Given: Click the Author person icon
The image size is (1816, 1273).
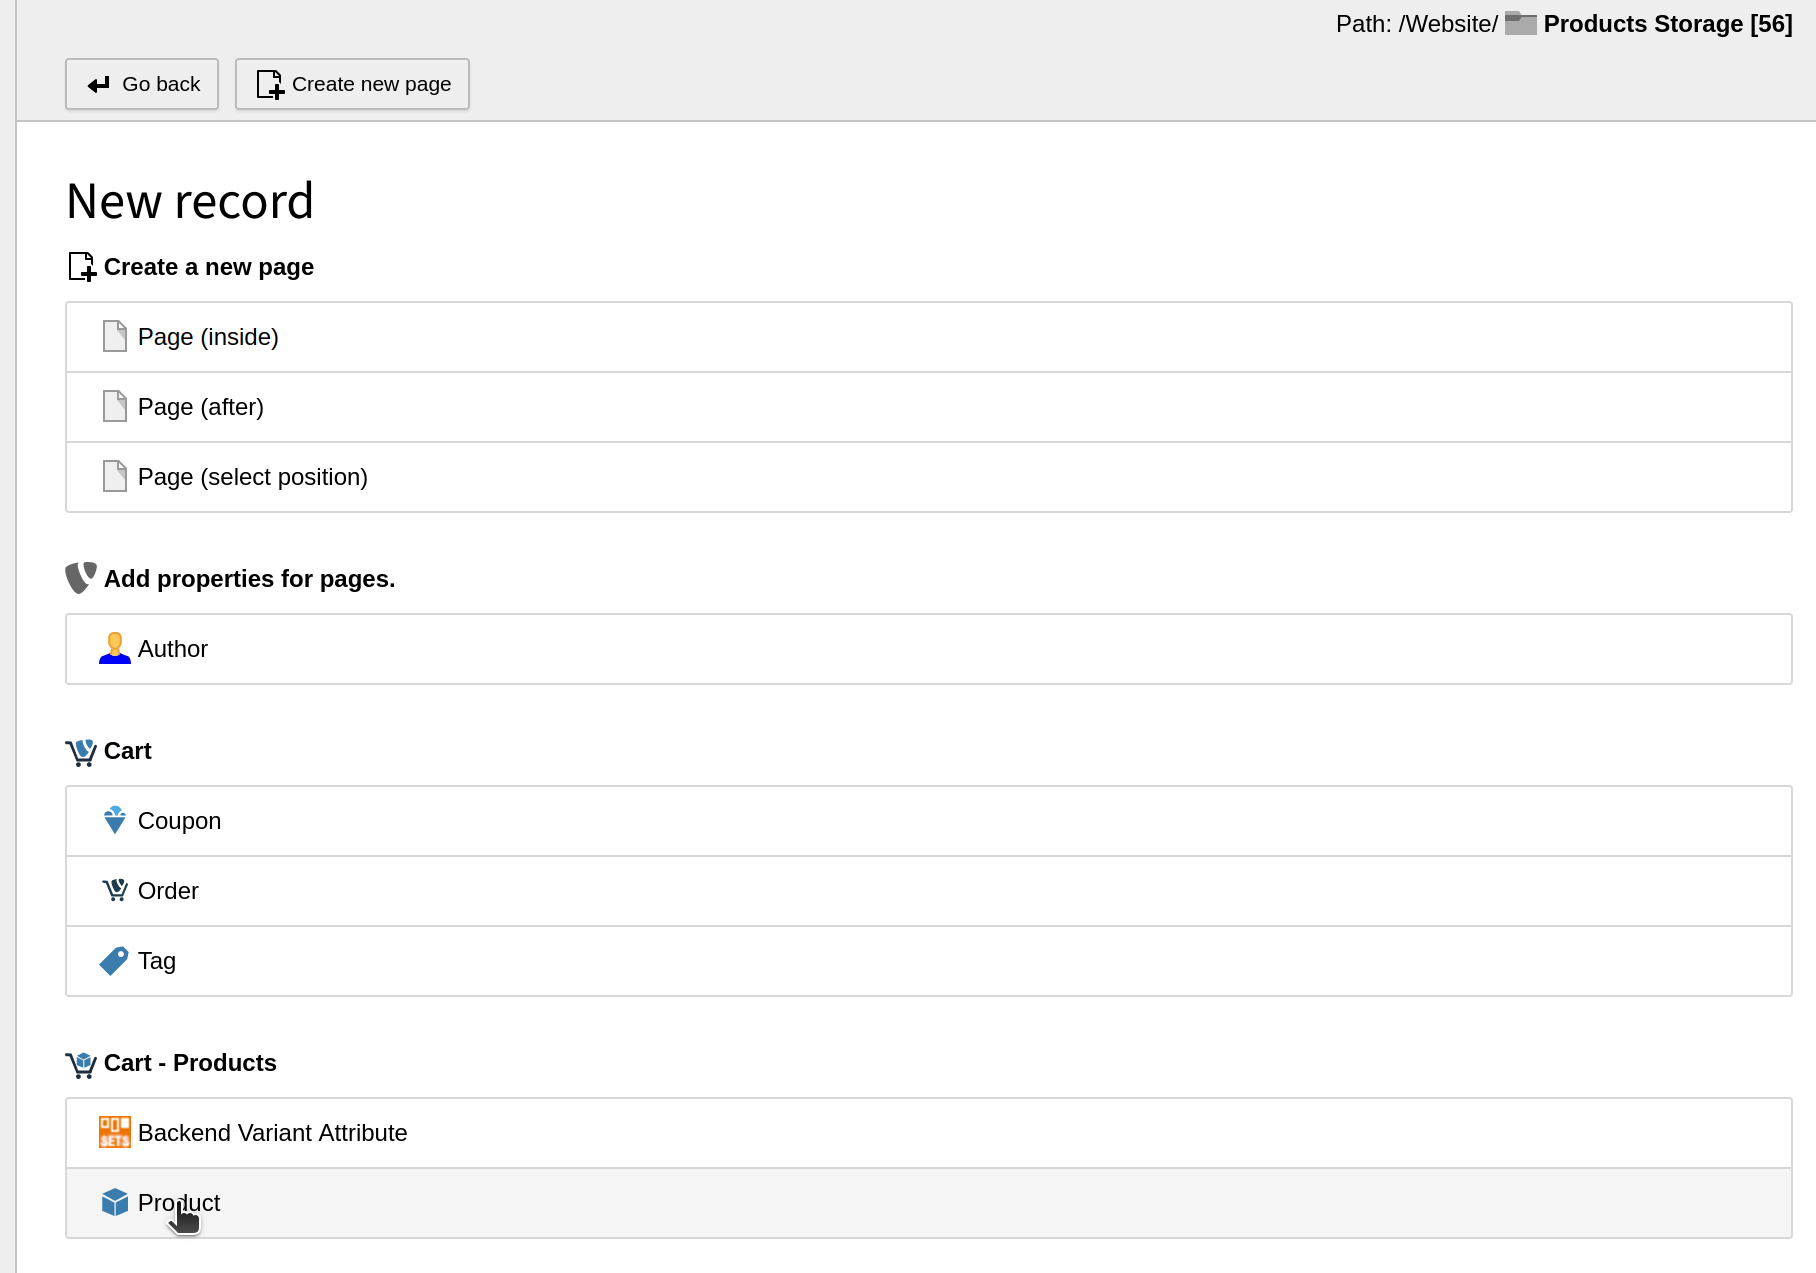Looking at the screenshot, I should pyautogui.click(x=115, y=648).
